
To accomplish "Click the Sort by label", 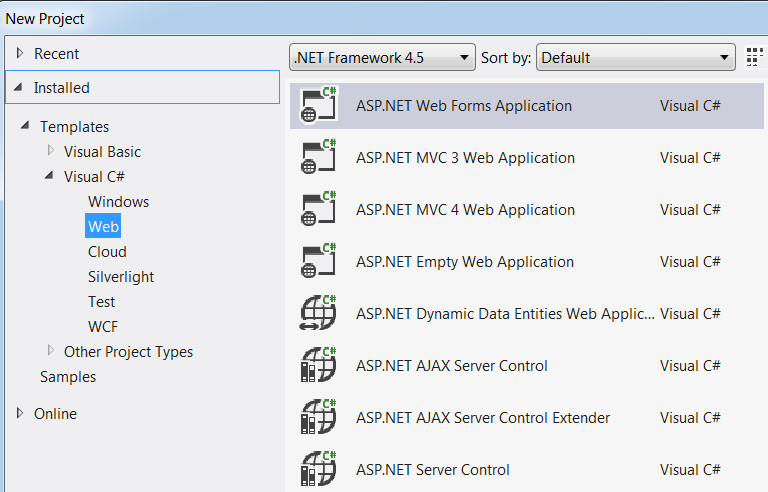I will click(x=506, y=58).
